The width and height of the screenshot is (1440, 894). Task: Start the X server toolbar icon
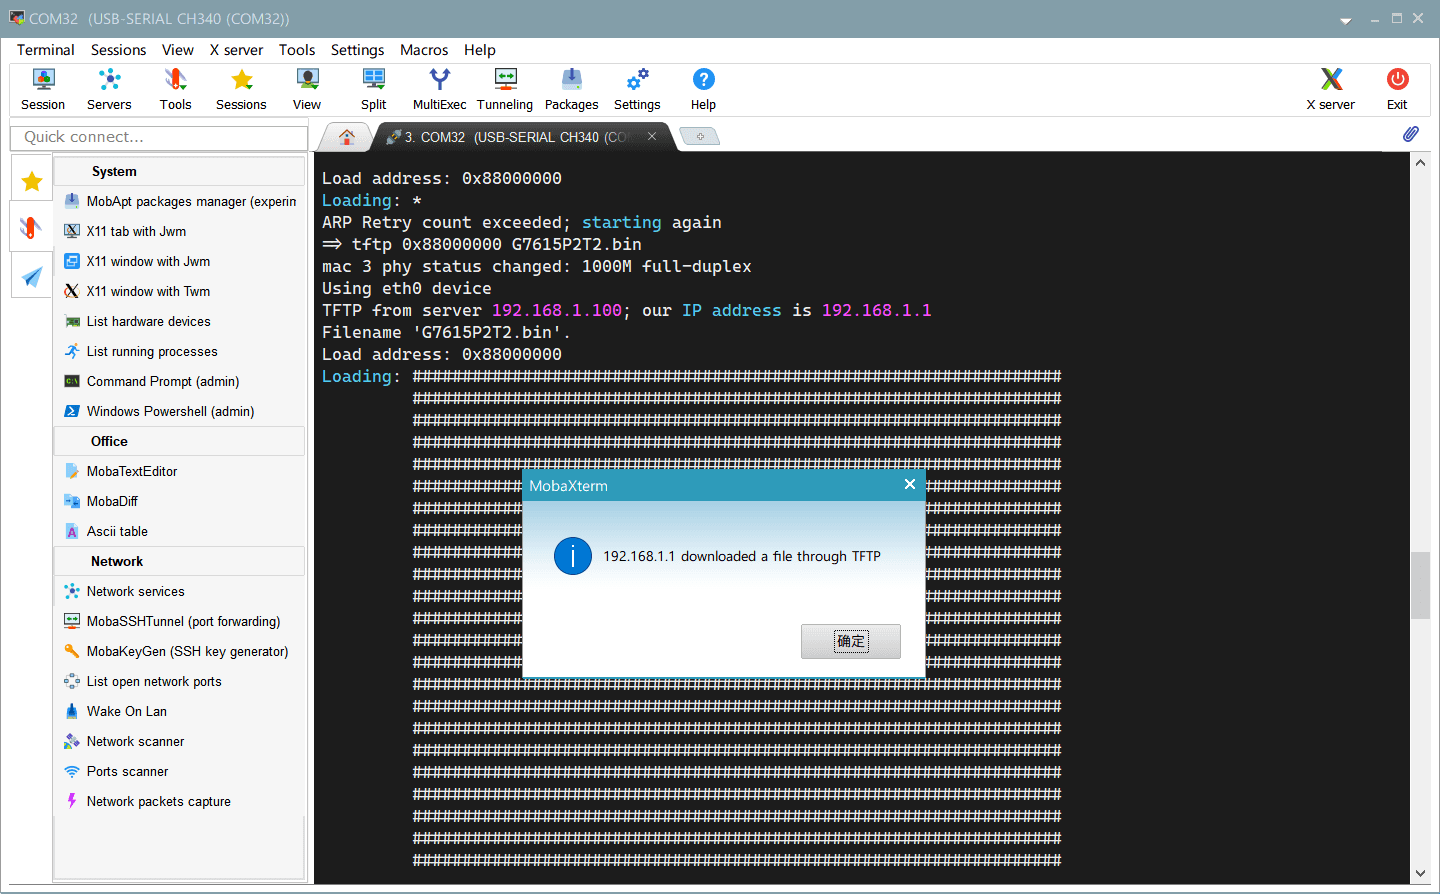(x=1331, y=89)
